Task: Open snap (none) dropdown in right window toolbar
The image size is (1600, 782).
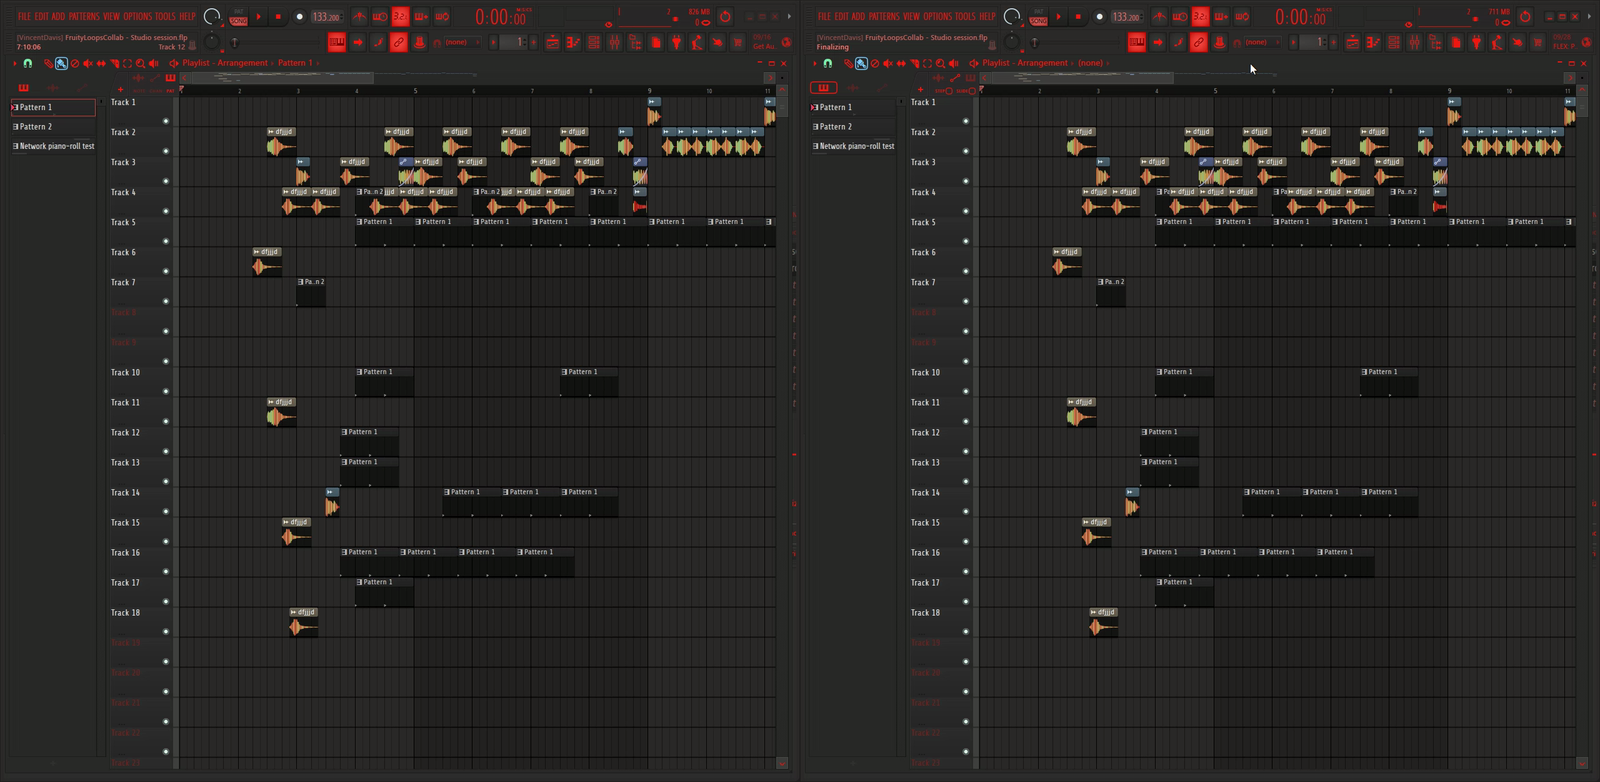Action: [1263, 42]
